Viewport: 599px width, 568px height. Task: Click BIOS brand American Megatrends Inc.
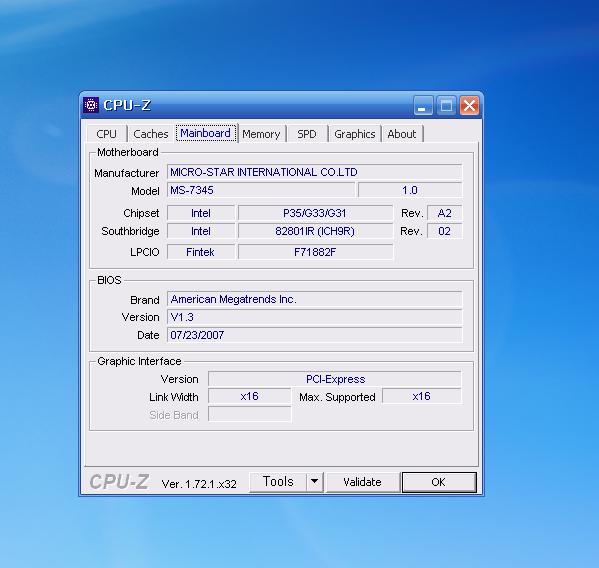pos(314,299)
